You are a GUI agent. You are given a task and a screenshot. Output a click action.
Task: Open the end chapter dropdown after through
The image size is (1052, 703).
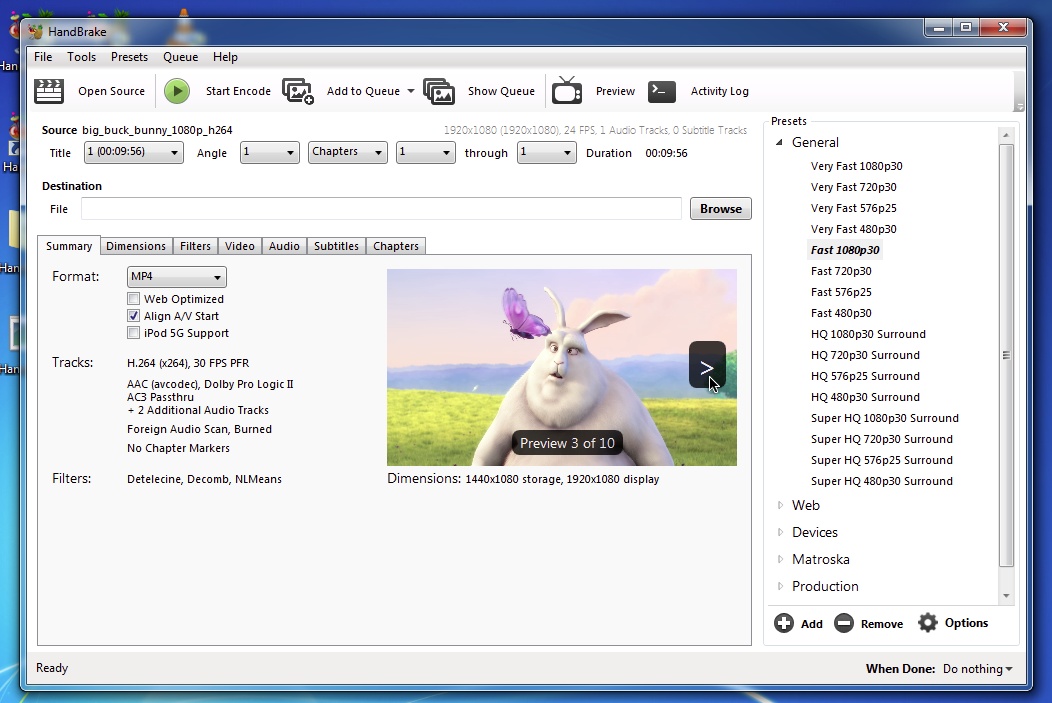[546, 152]
